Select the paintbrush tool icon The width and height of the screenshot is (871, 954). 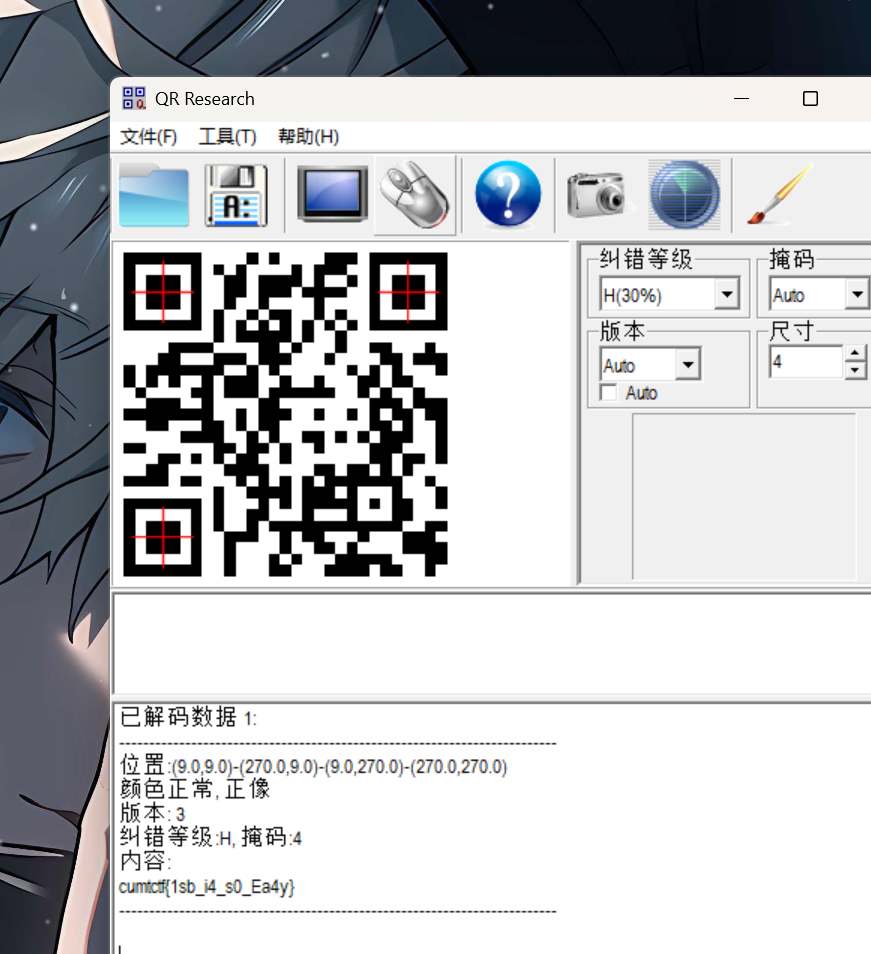click(x=778, y=195)
